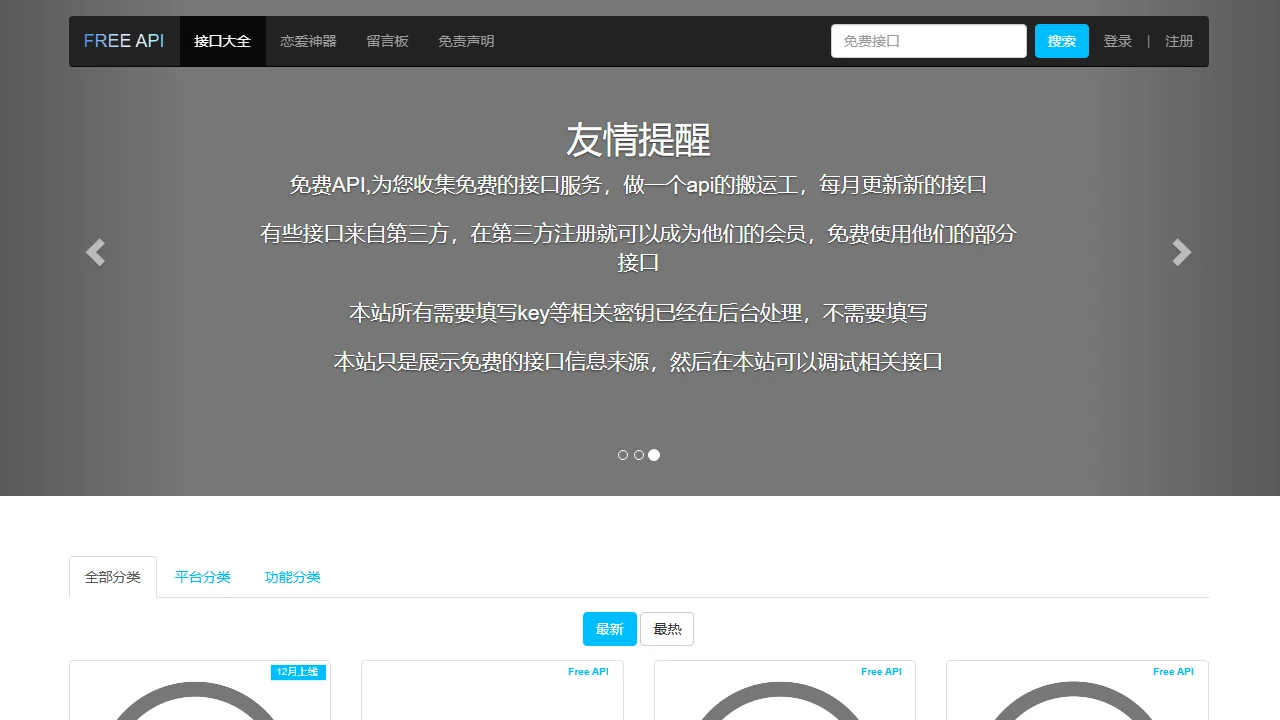This screenshot has height=720, width=1280.
Task: Click the Free API badge on the third card
Action: pyautogui.click(x=881, y=671)
